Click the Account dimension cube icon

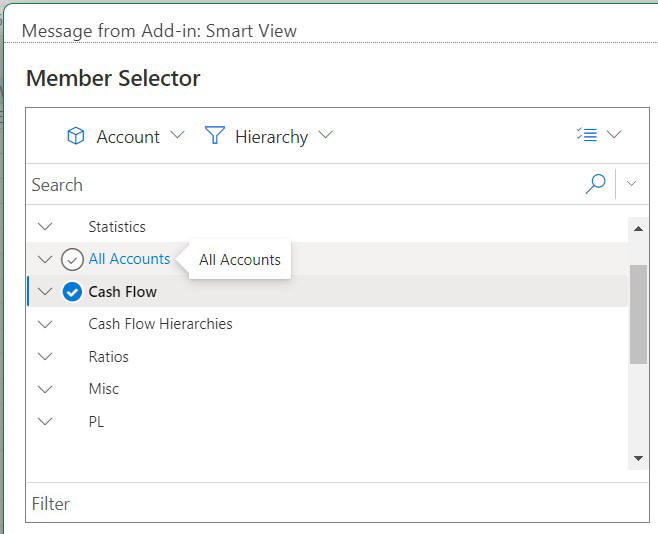75,136
